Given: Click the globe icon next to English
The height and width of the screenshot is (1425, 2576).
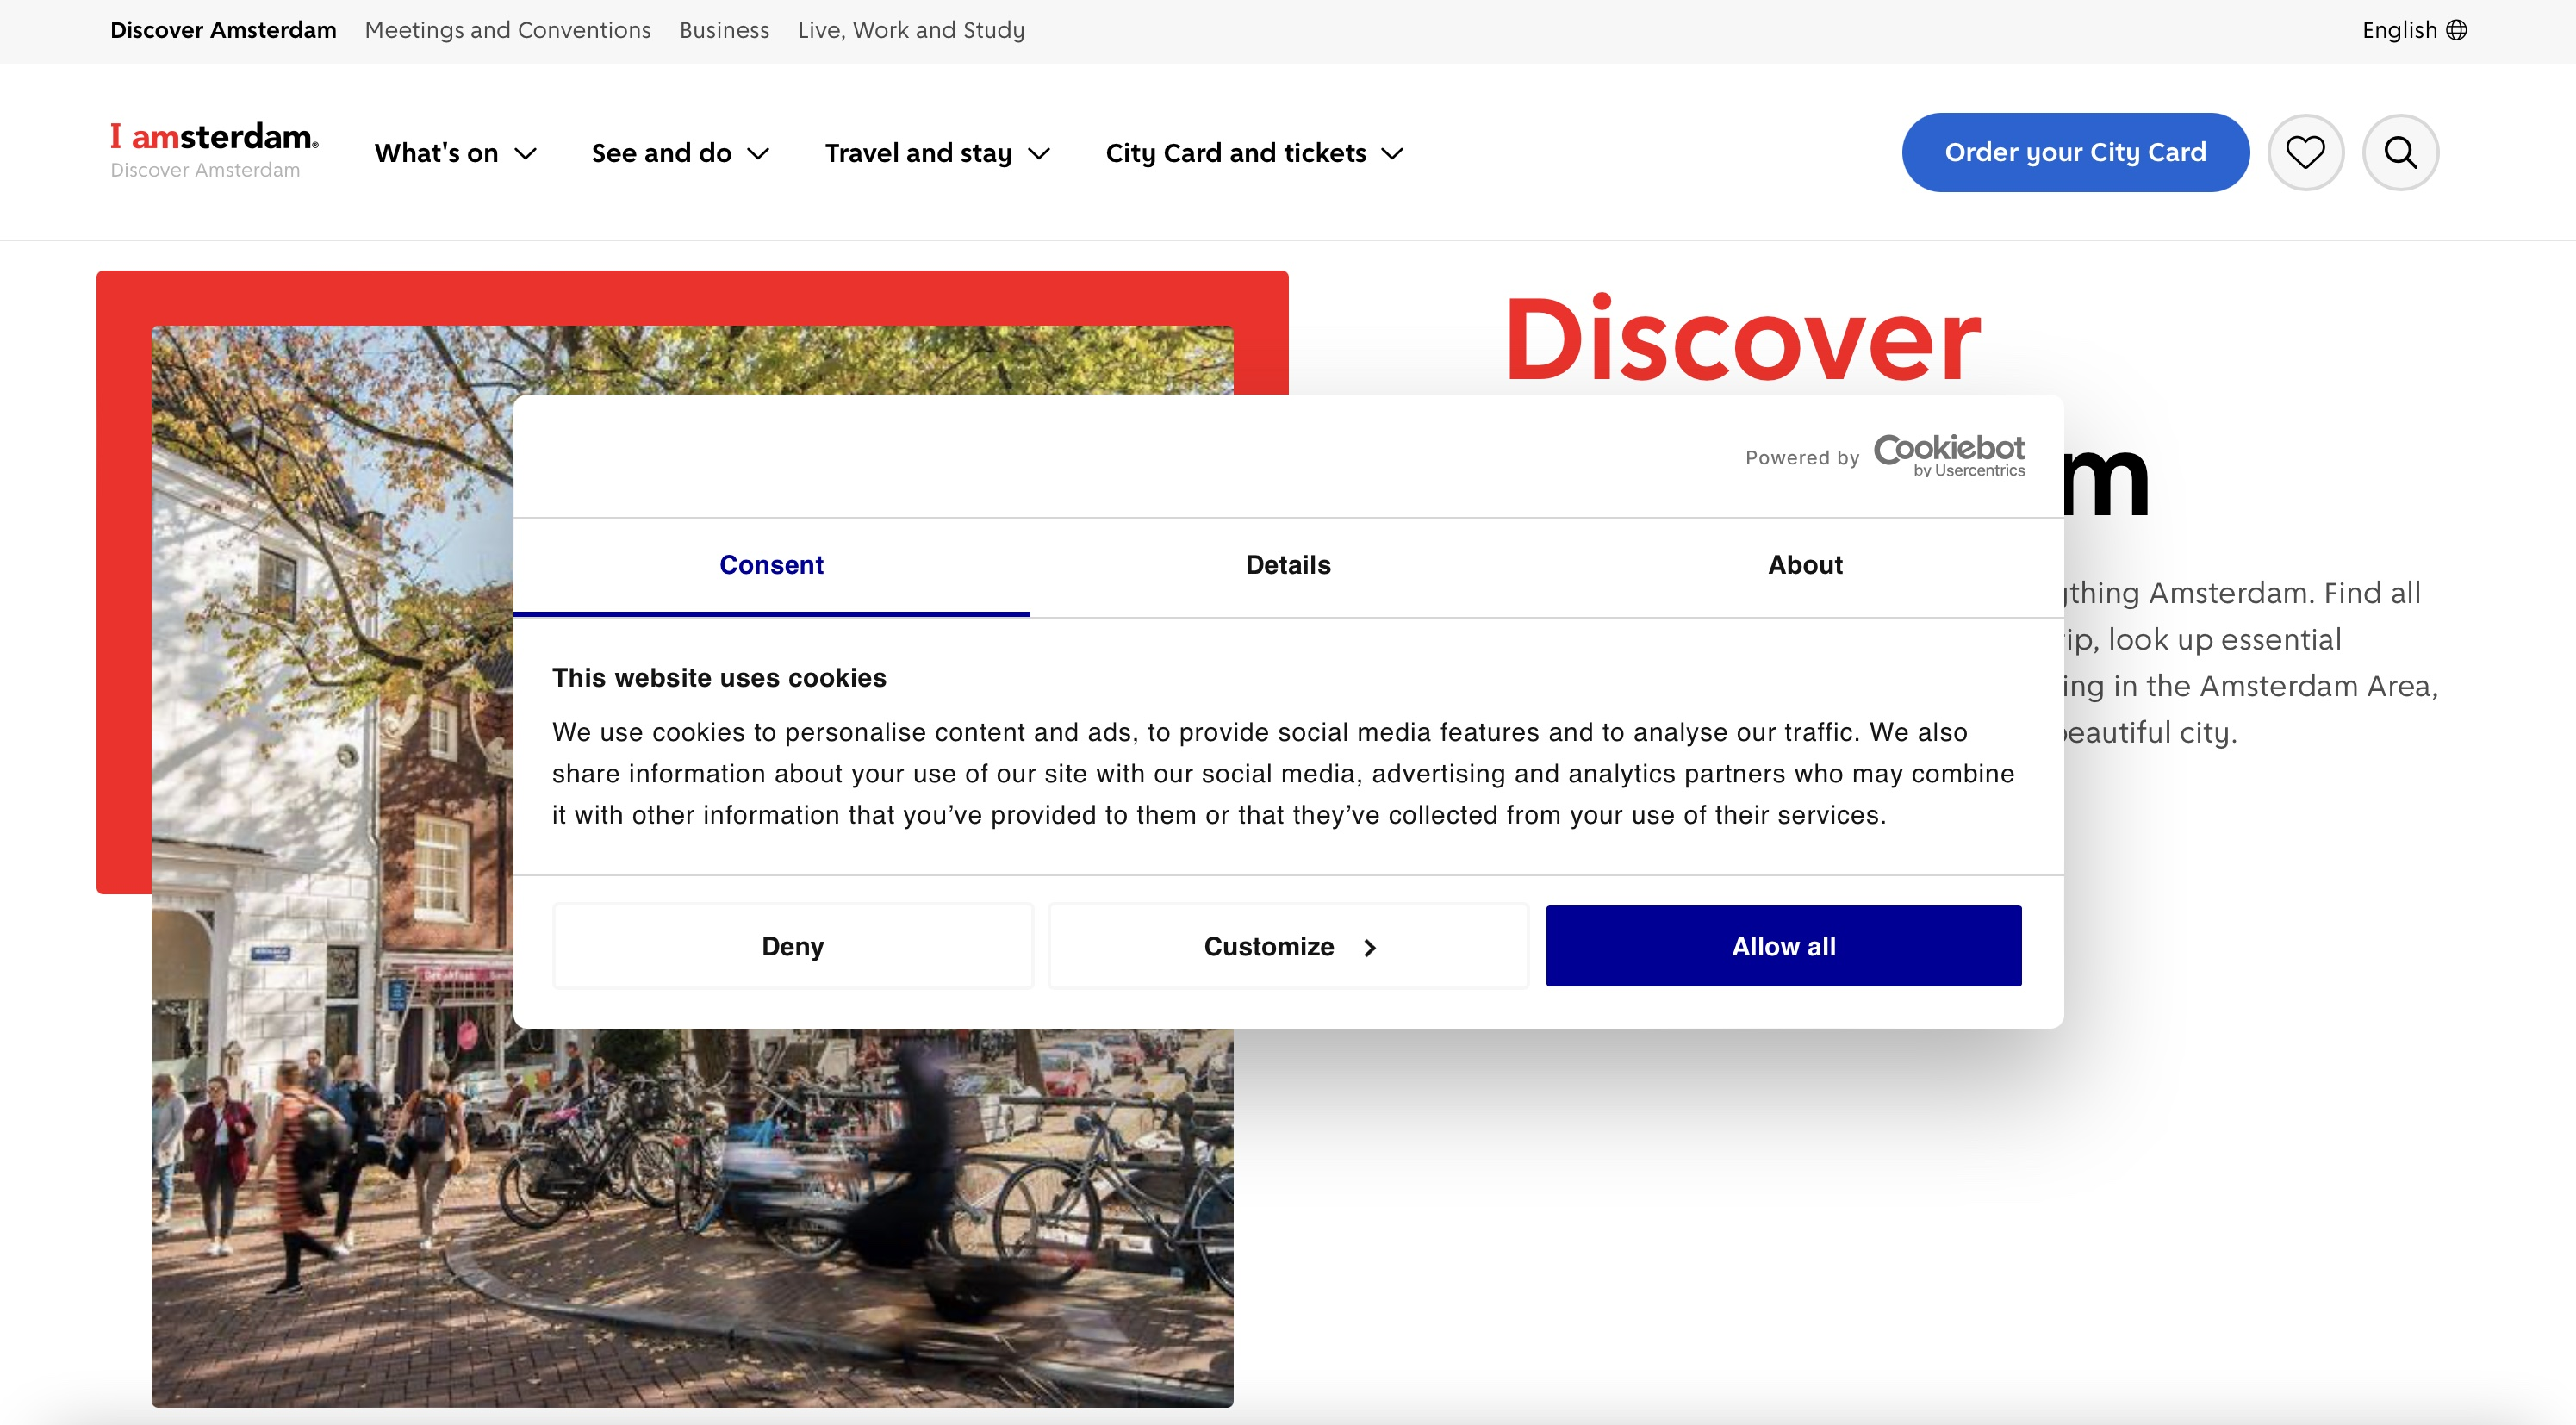Looking at the screenshot, I should [x=2456, y=30].
